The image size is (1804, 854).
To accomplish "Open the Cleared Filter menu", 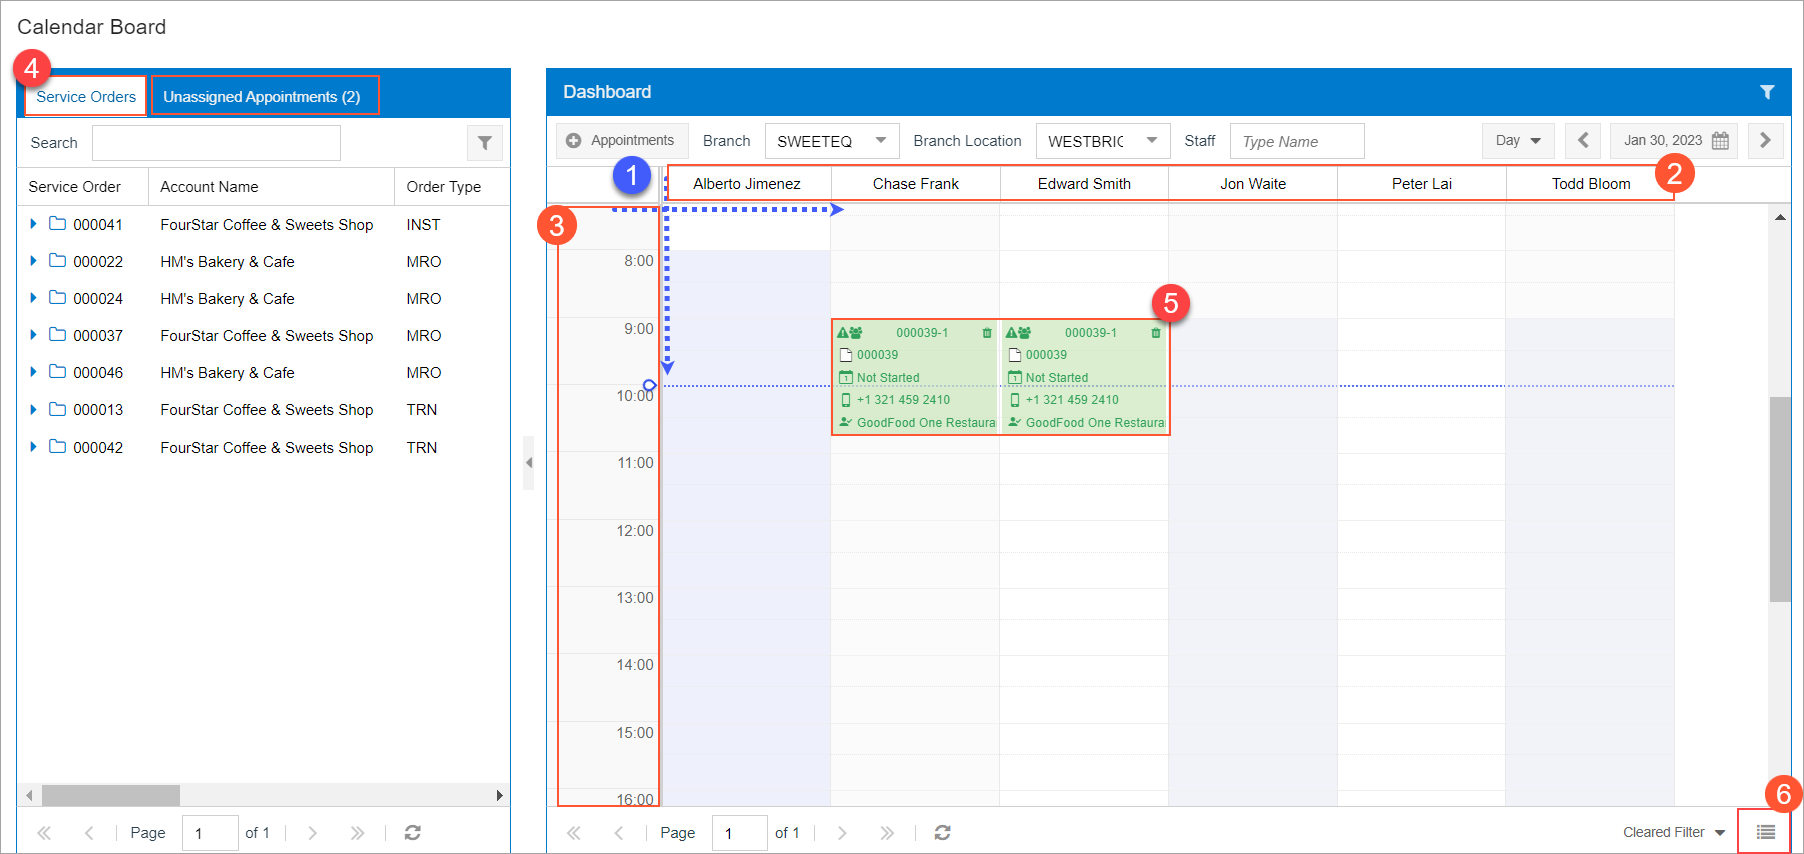I will click(1673, 832).
